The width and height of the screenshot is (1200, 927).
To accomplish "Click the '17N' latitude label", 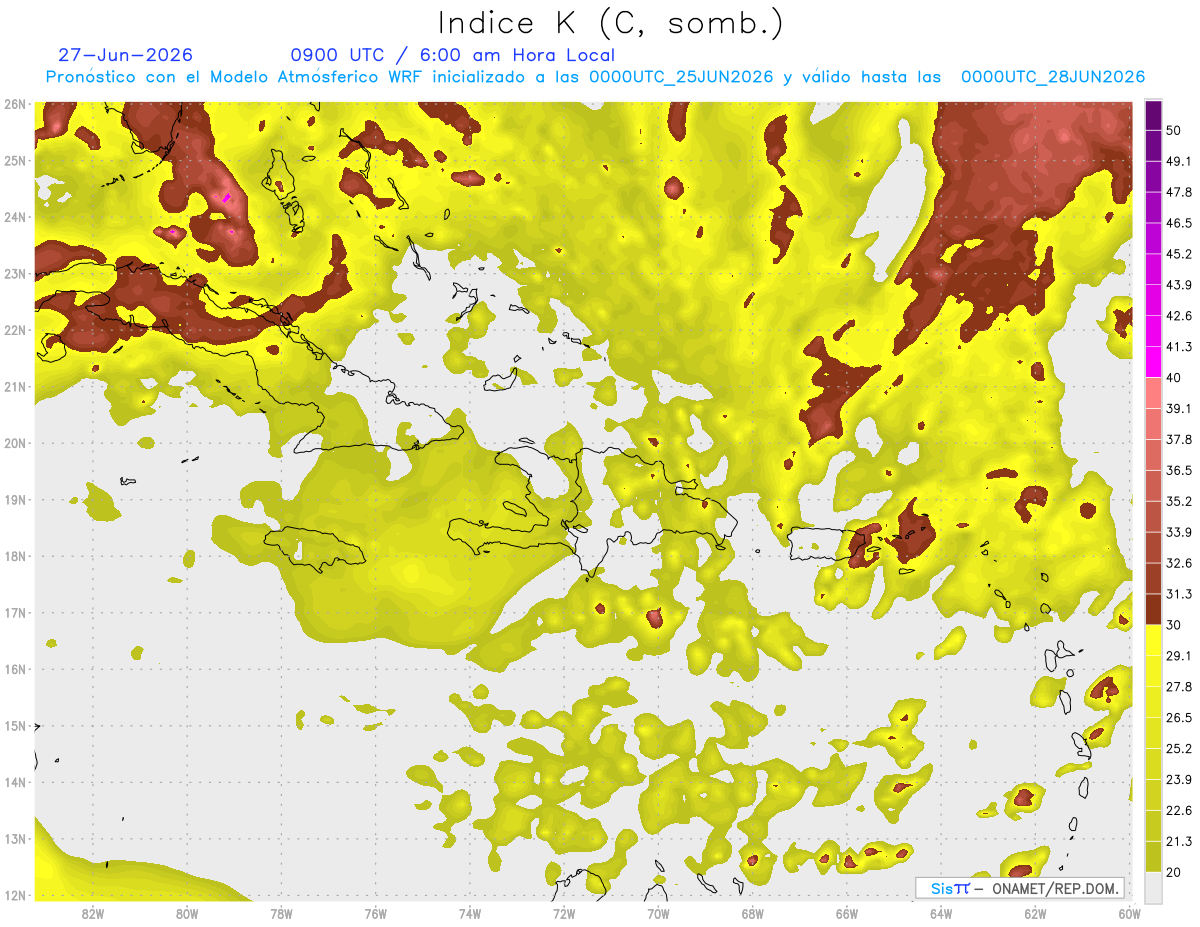I will pyautogui.click(x=15, y=613).
